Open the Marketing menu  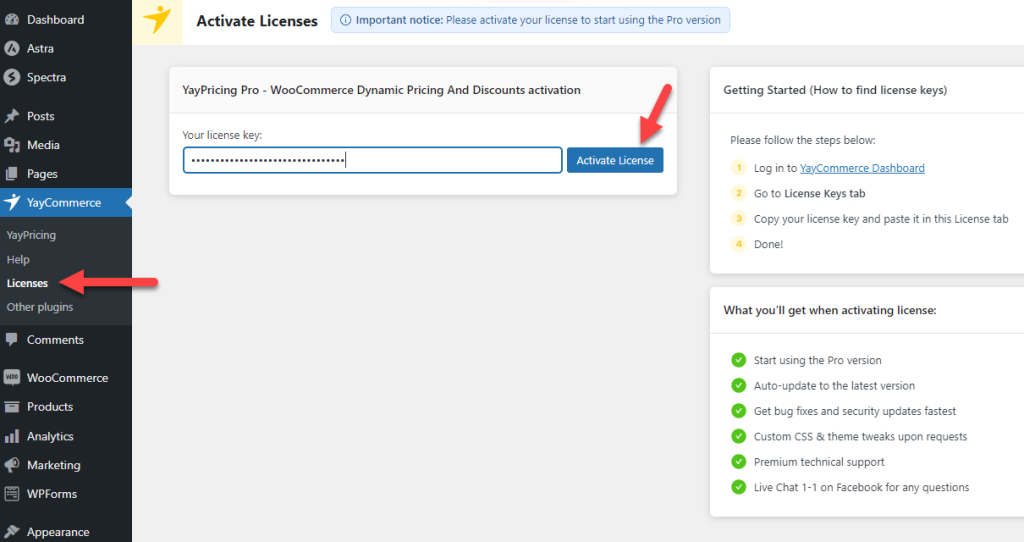[x=54, y=465]
